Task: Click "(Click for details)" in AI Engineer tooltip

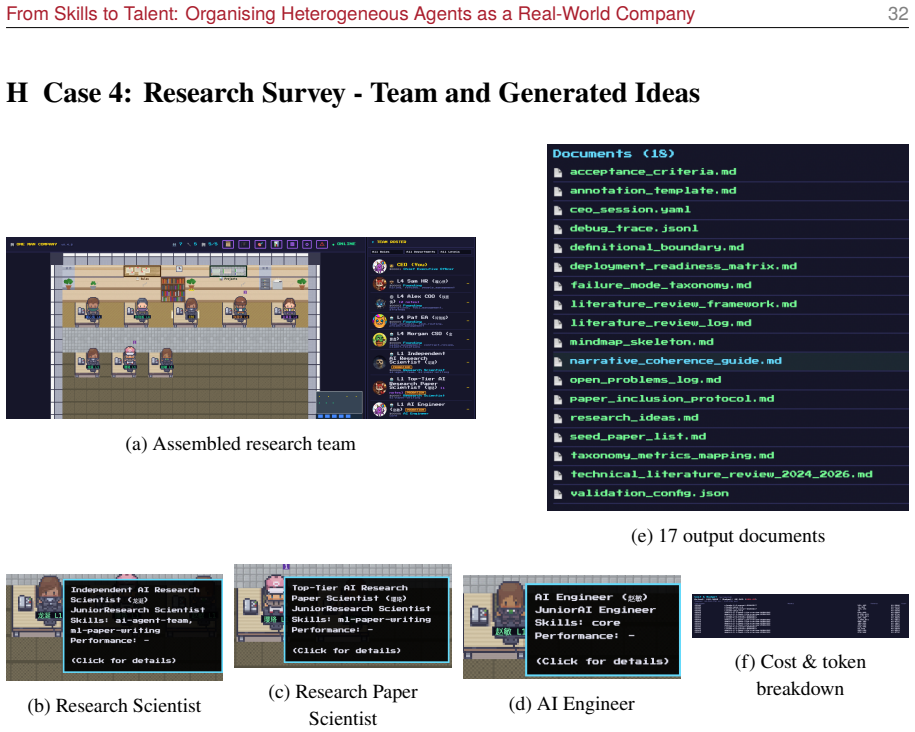Action: tap(602, 661)
